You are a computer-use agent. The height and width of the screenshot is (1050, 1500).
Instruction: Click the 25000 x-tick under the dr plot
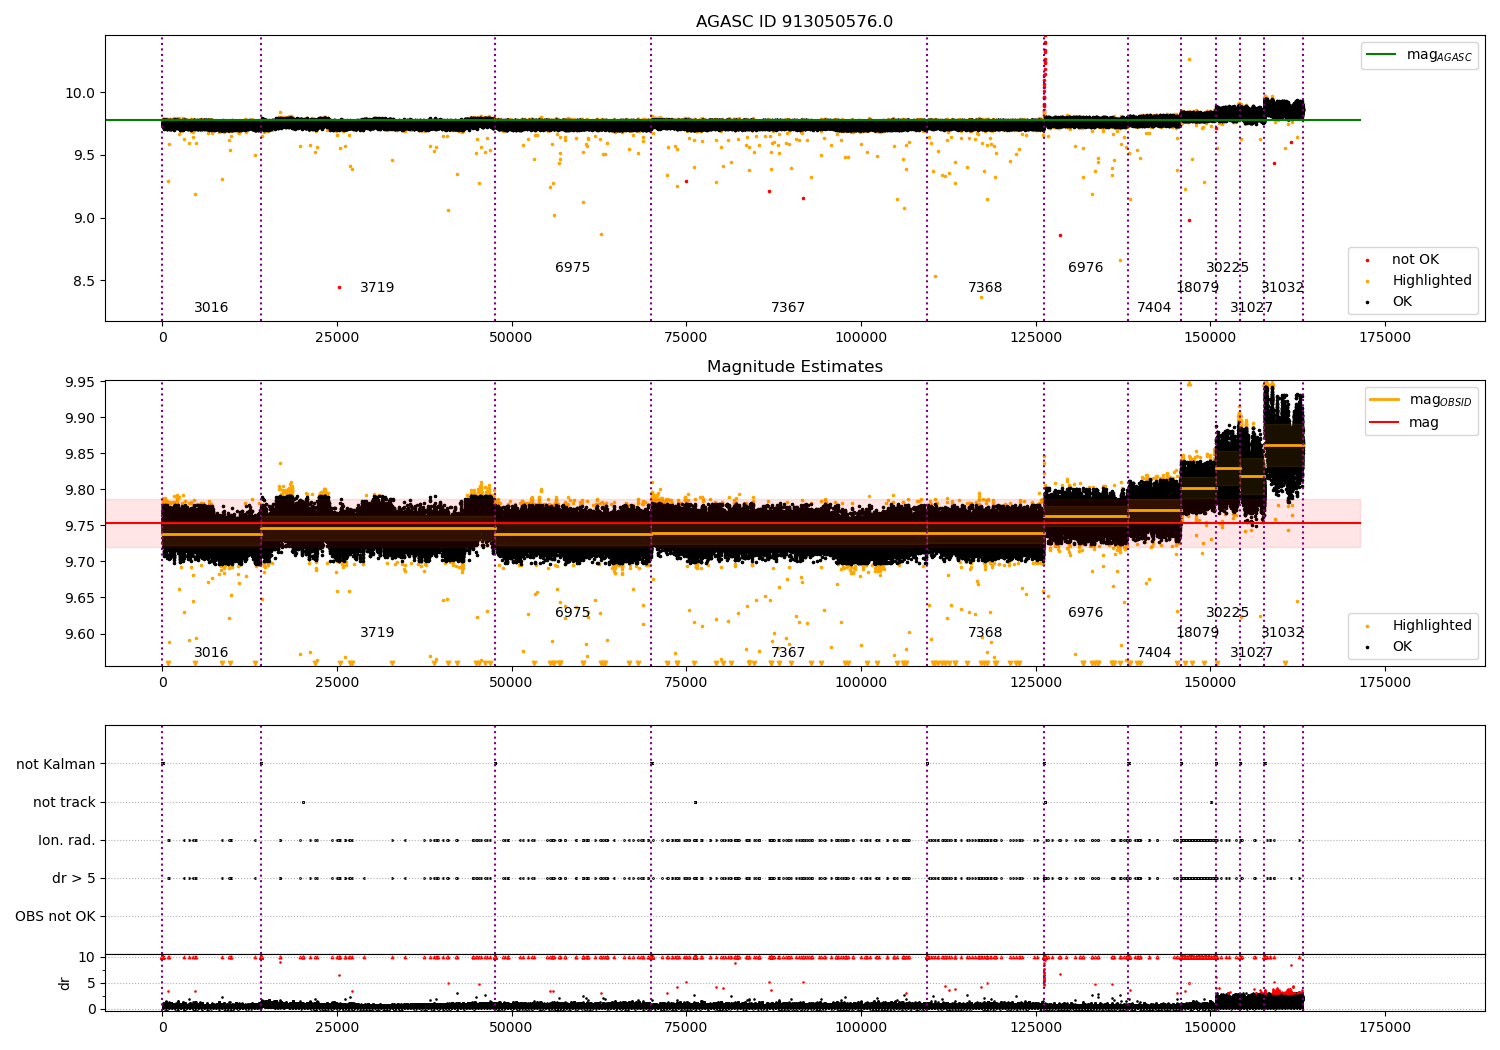(337, 1028)
